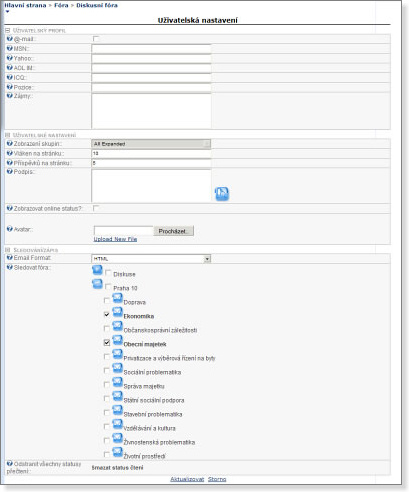The width and height of the screenshot is (409, 492).
Task: Click the help icon next to Avatar
Action: click(10, 229)
